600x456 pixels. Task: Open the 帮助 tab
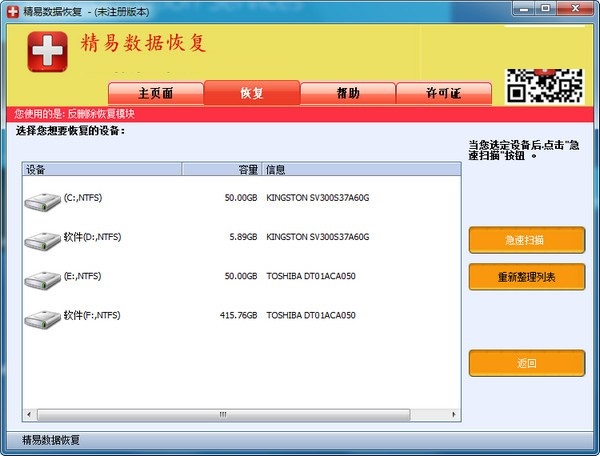click(x=348, y=93)
